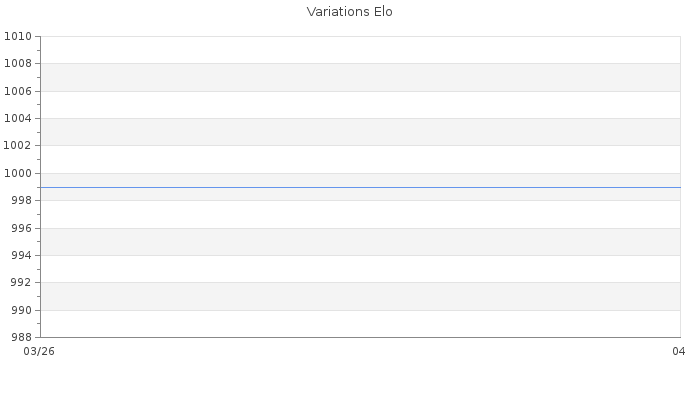The image size is (700, 400).
Task: Click the 1000 y-axis label
Action: point(18,173)
